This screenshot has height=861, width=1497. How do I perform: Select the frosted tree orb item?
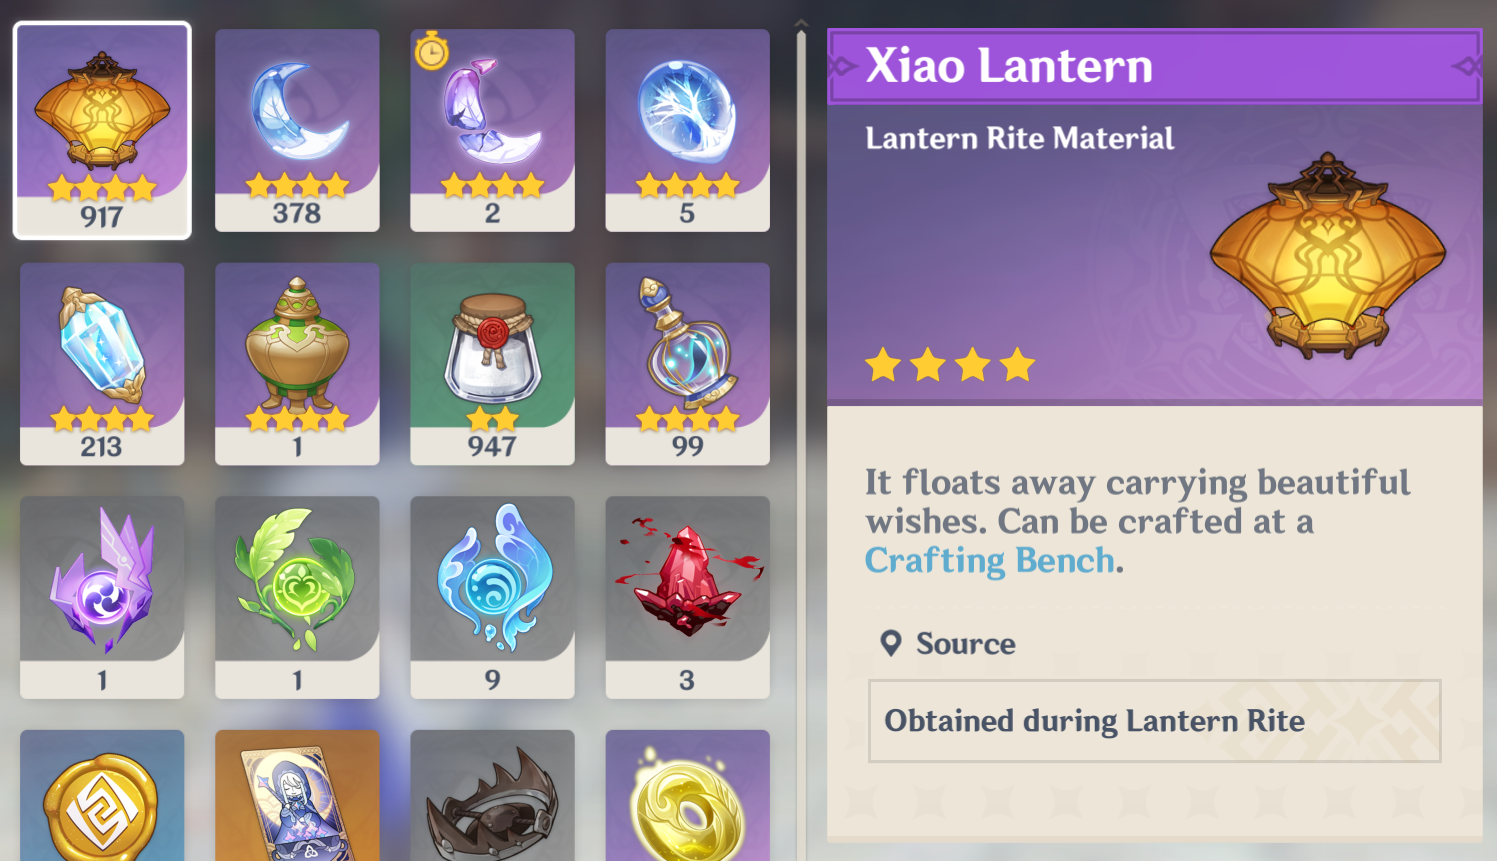[687, 131]
